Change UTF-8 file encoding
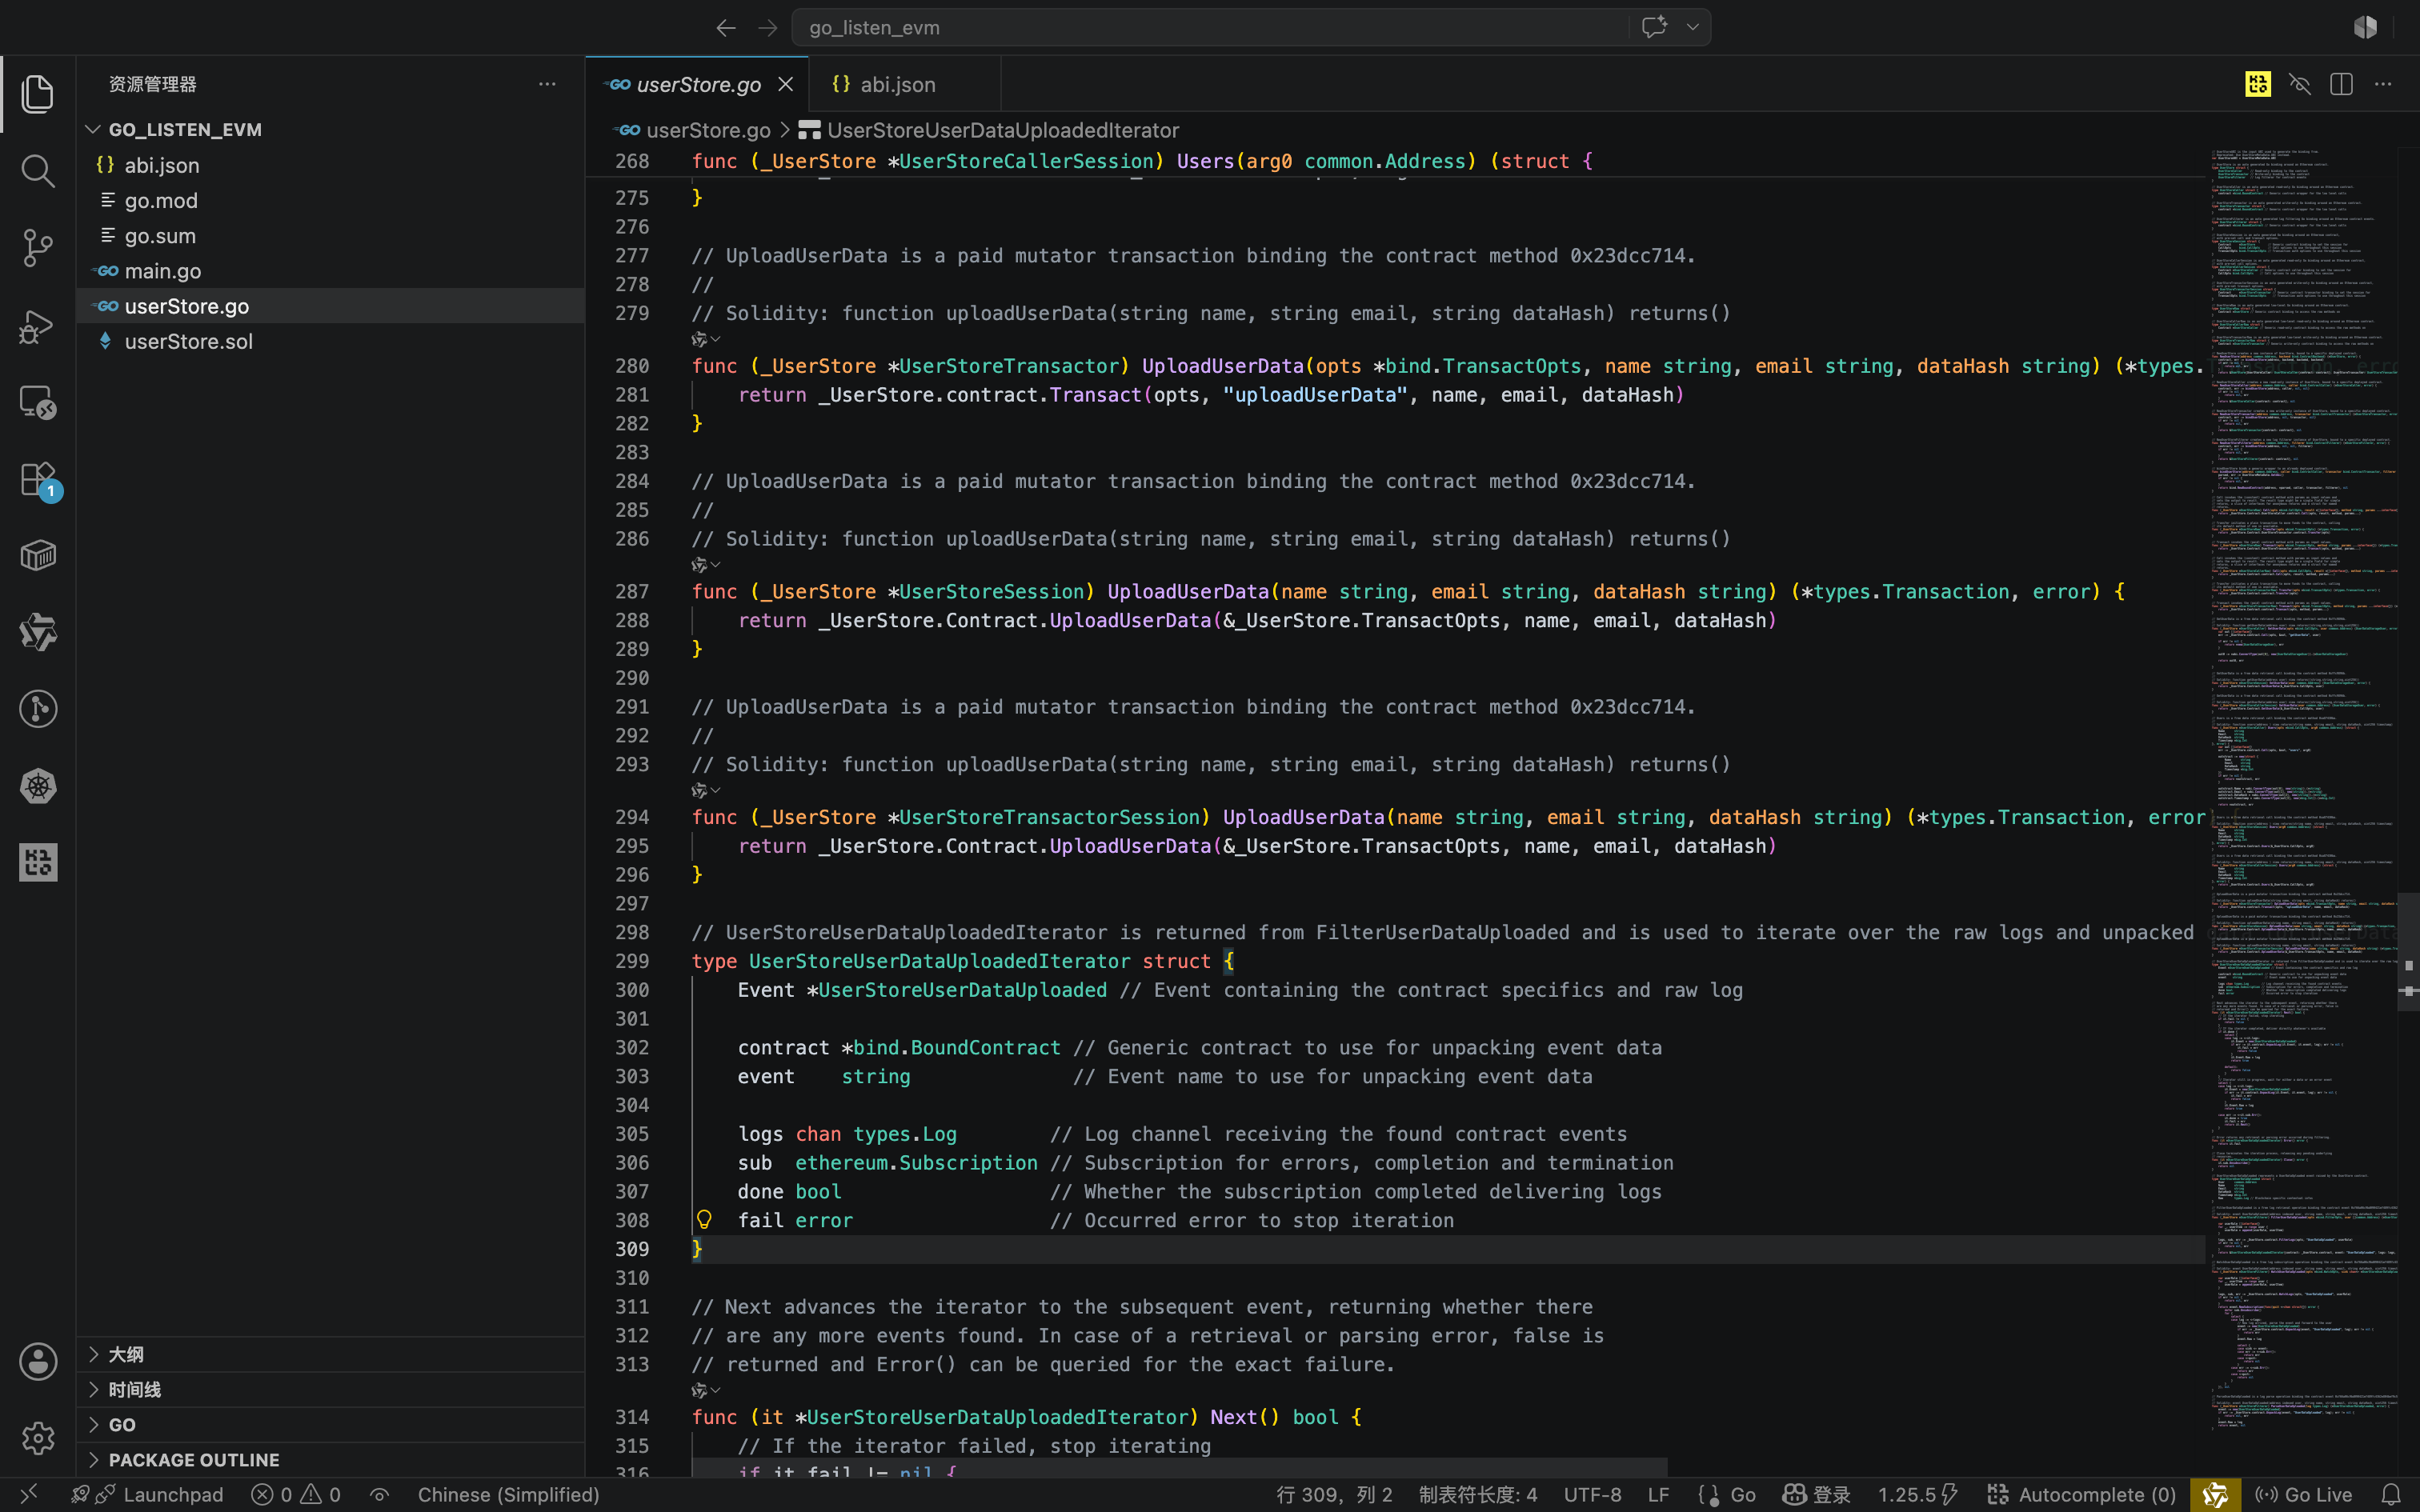2420x1512 pixels. 1592,1494
